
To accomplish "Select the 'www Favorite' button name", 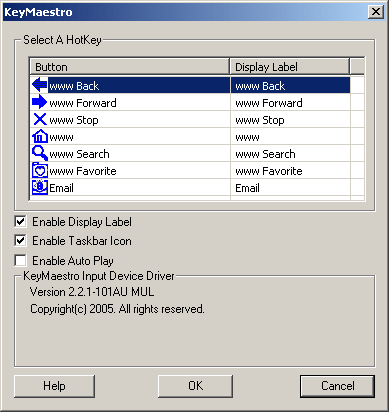I will coord(83,171).
